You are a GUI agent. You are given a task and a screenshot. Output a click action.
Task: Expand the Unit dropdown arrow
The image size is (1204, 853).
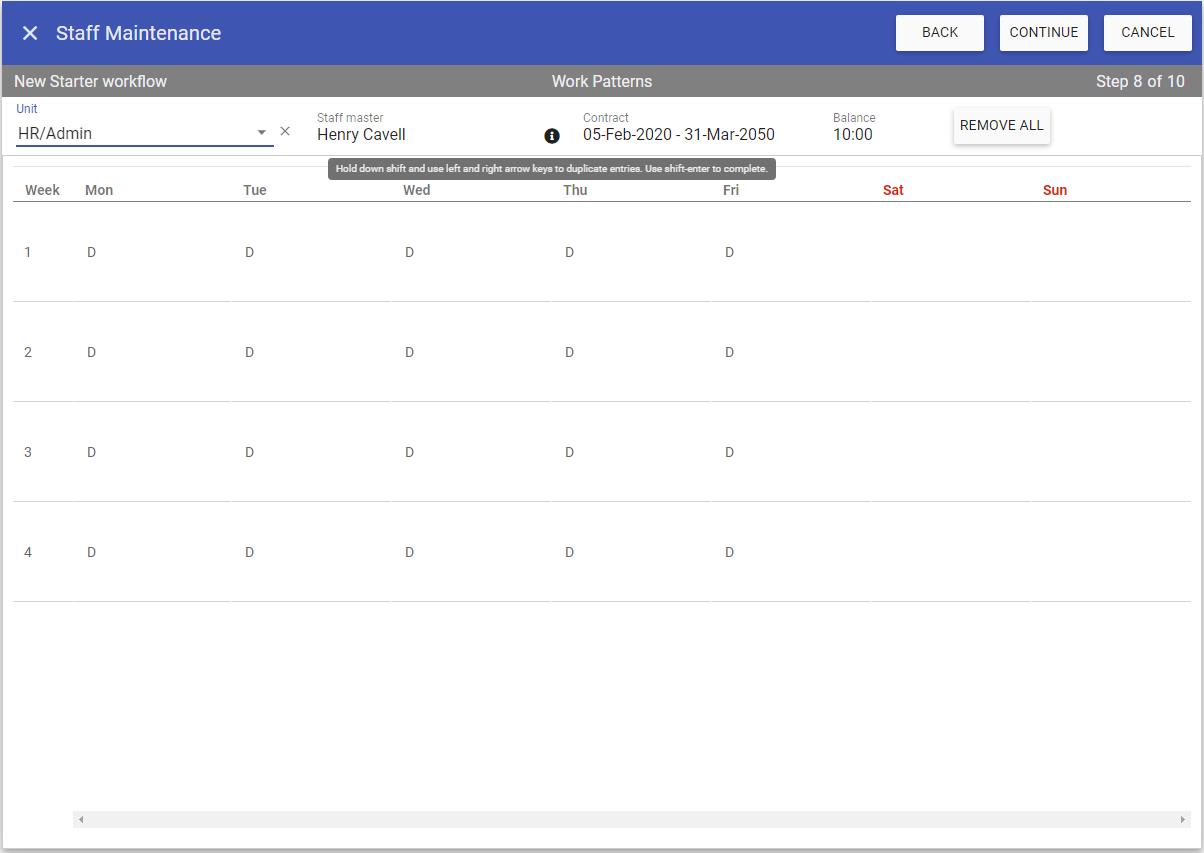point(262,132)
